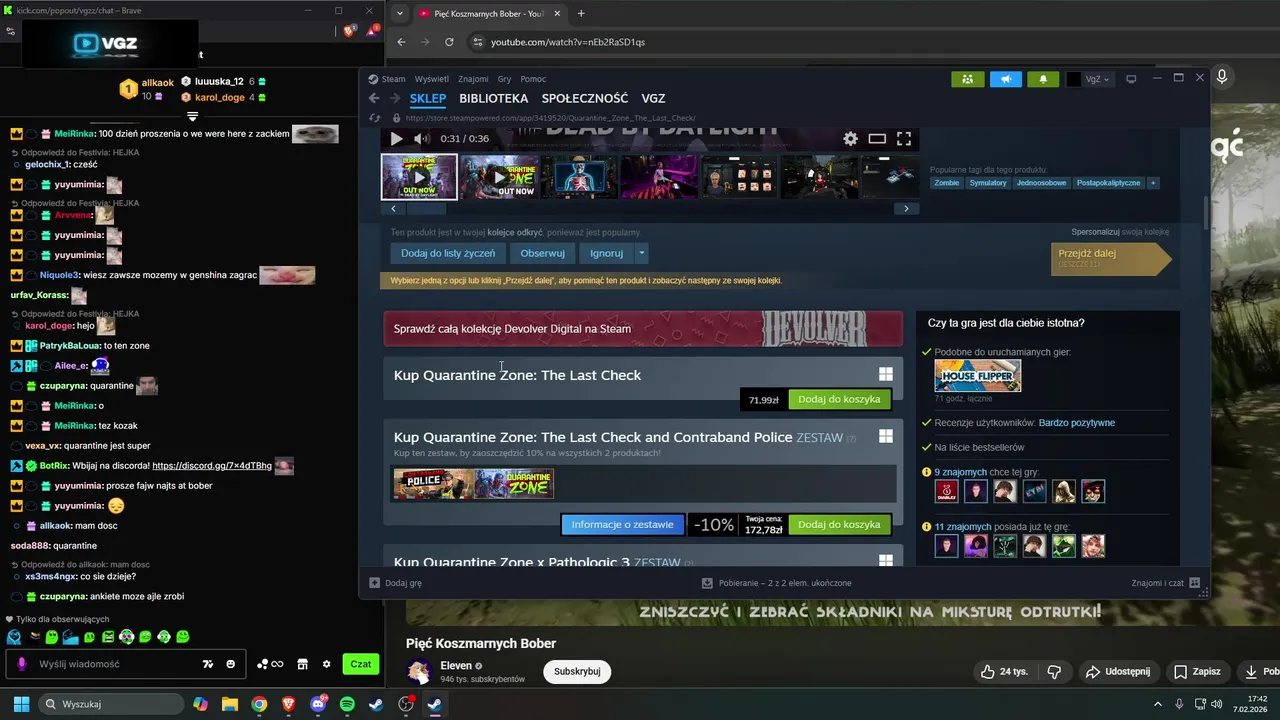Image resolution: width=1280 pixels, height=720 pixels.
Task: Open the Znajomi menu
Action: [473, 79]
